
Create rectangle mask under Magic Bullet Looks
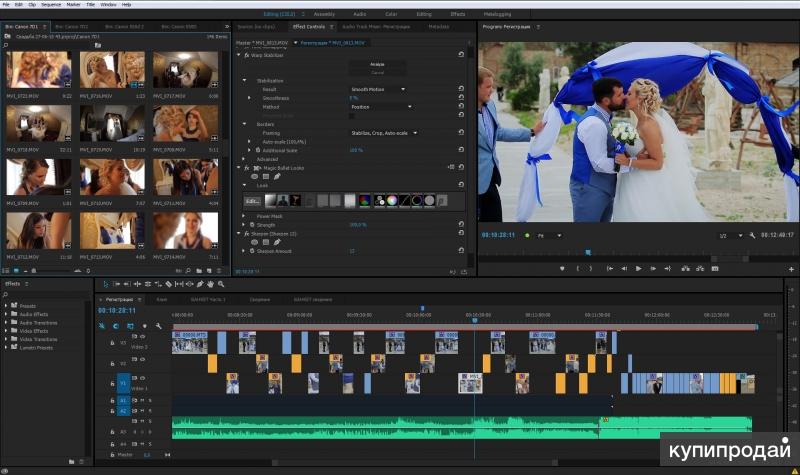coord(266,177)
